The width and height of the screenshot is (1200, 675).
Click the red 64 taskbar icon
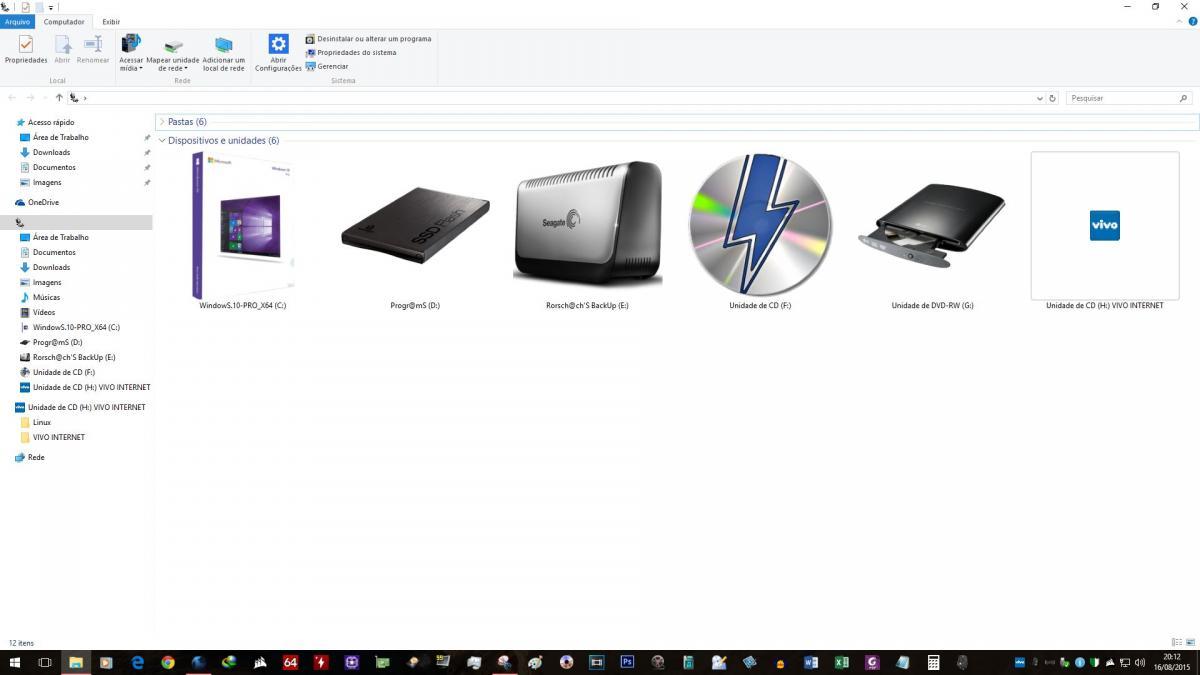(x=290, y=662)
